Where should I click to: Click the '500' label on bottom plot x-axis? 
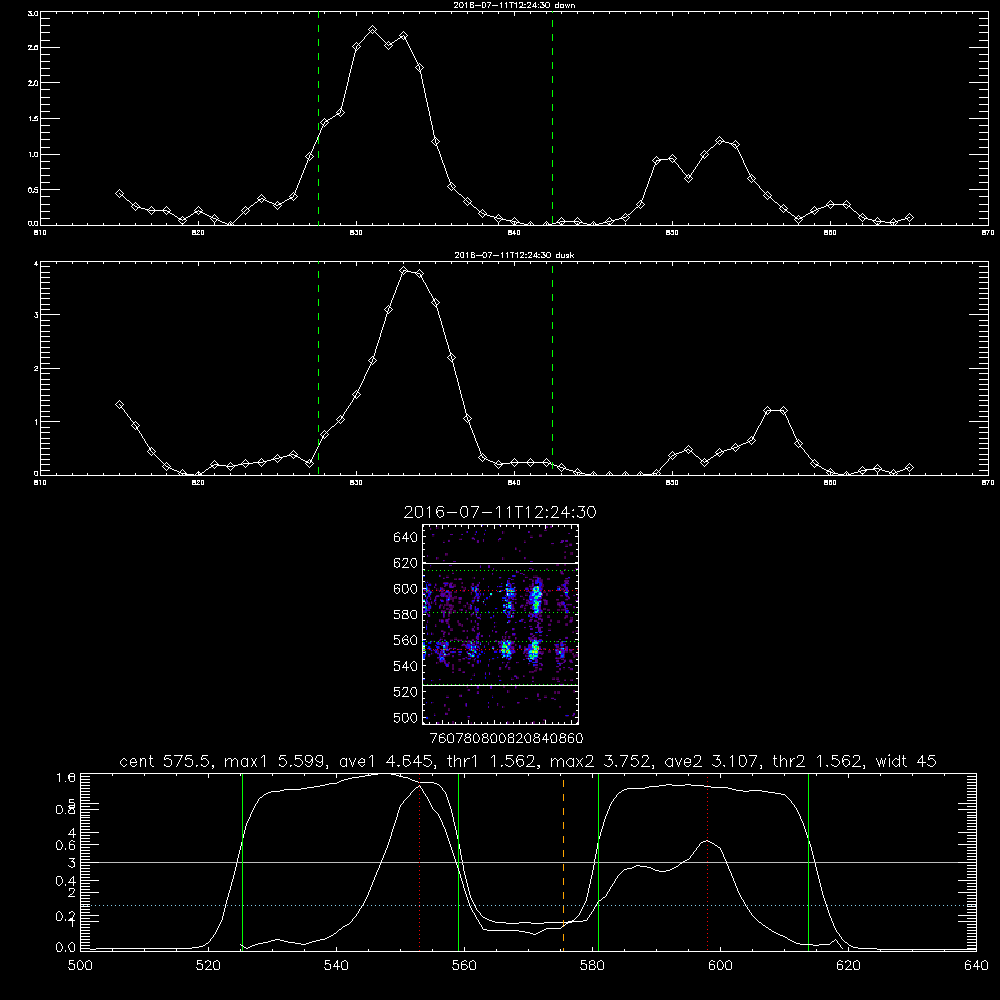pyautogui.click(x=80, y=966)
